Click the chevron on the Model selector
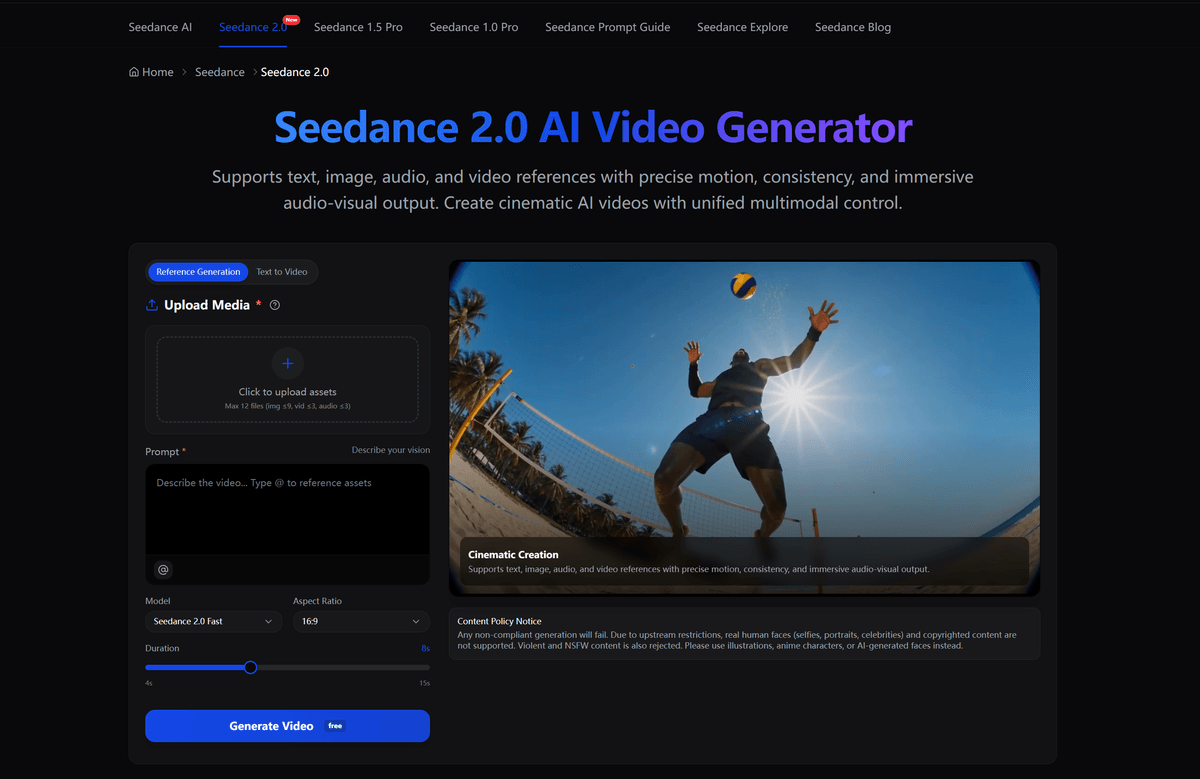Screen dimensions: 1200x779 (x=269, y=621)
